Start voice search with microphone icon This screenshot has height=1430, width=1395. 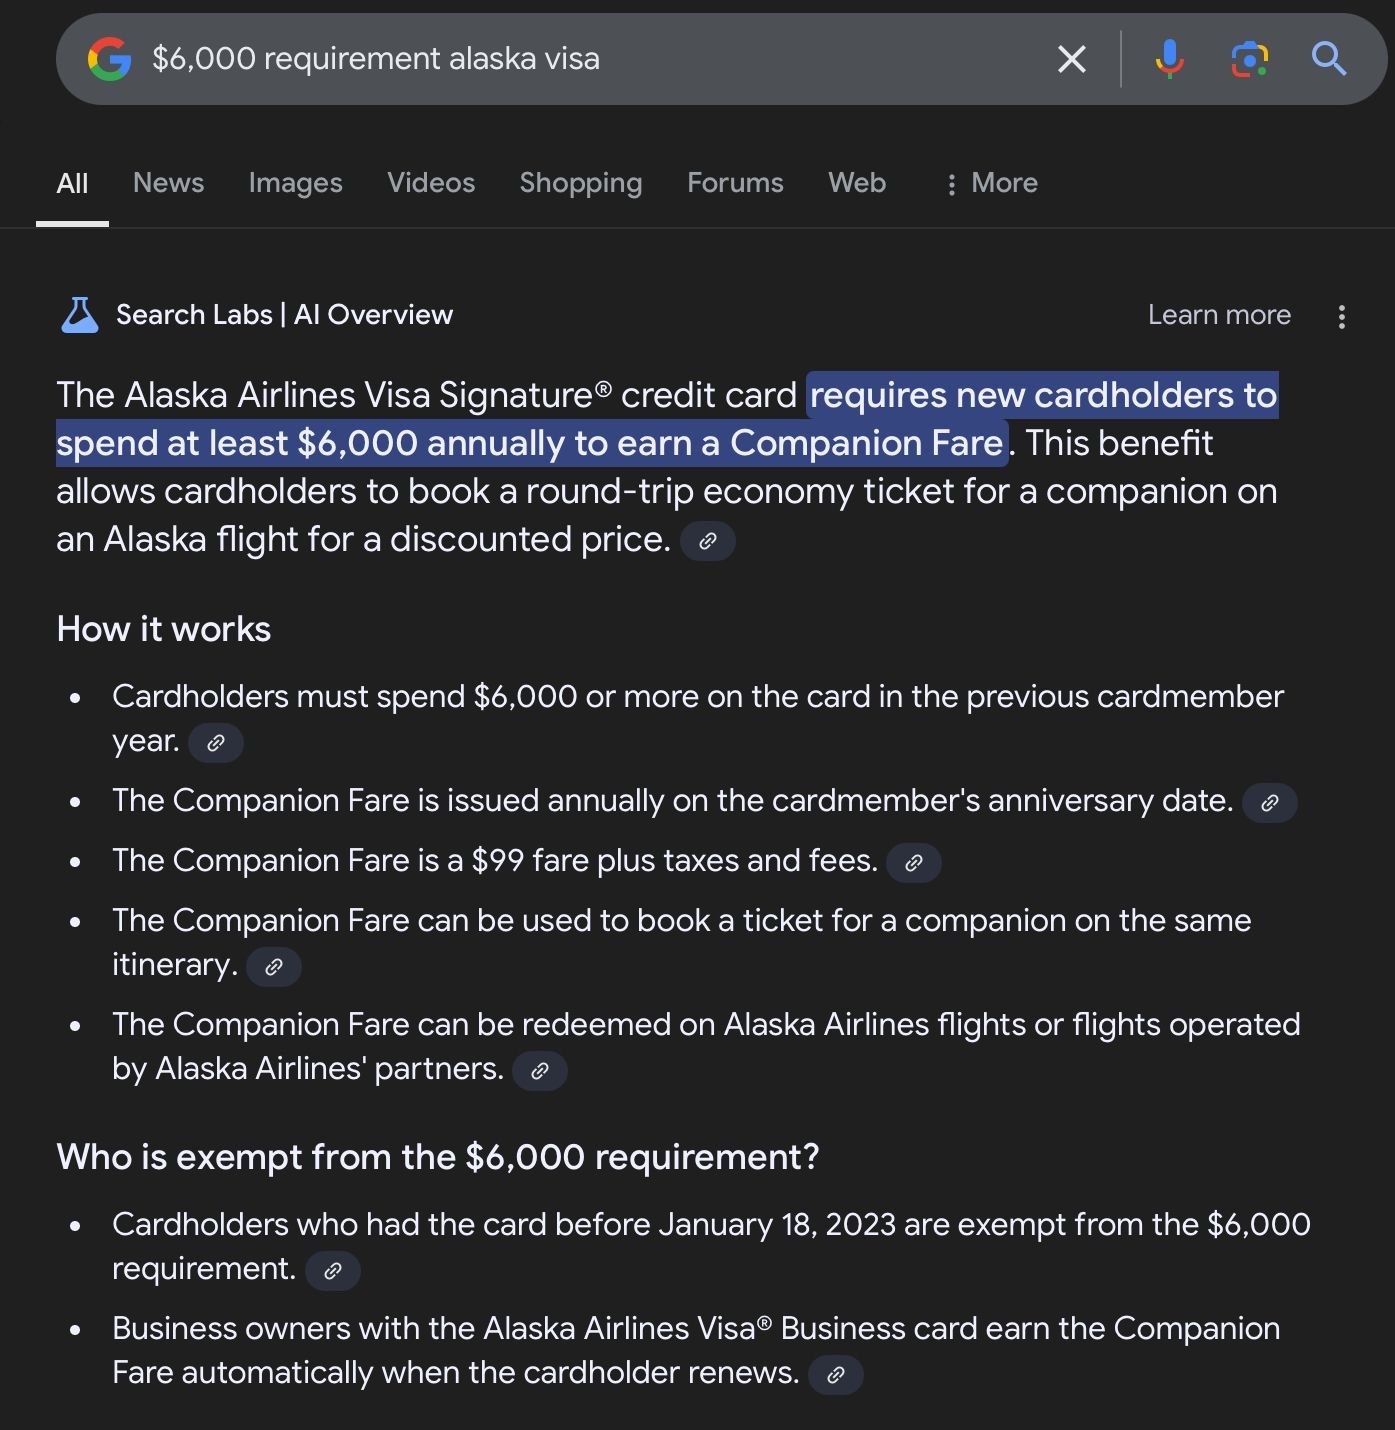point(1168,59)
